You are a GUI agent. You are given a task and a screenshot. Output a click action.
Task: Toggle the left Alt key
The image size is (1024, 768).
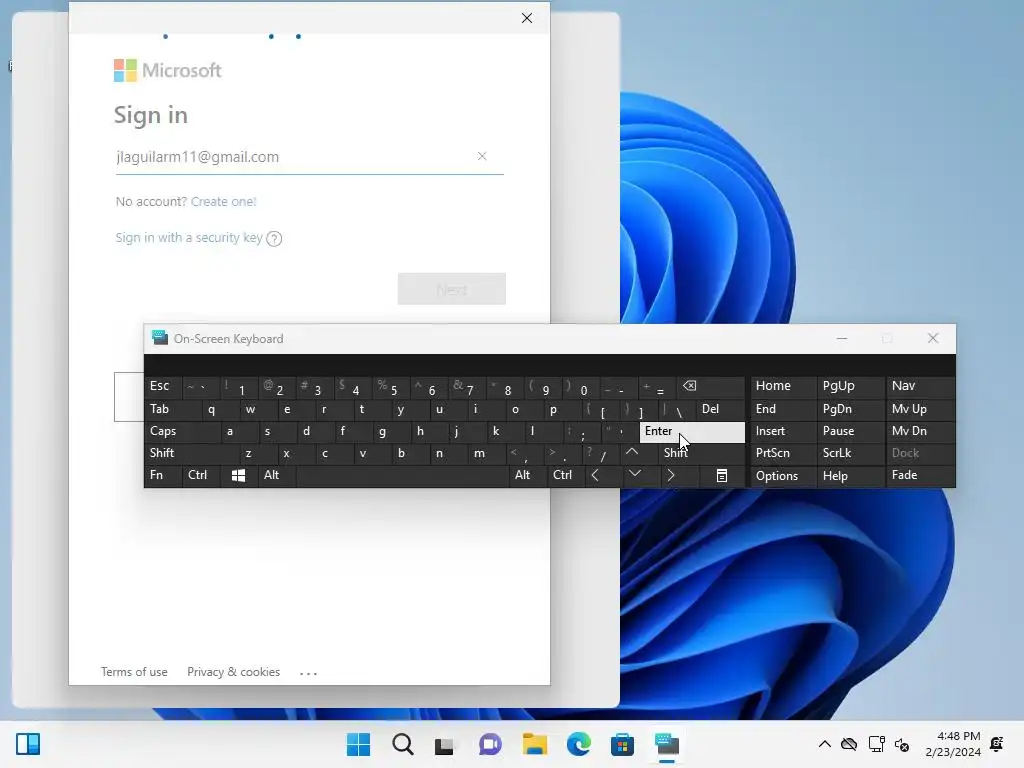pyautogui.click(x=278, y=475)
